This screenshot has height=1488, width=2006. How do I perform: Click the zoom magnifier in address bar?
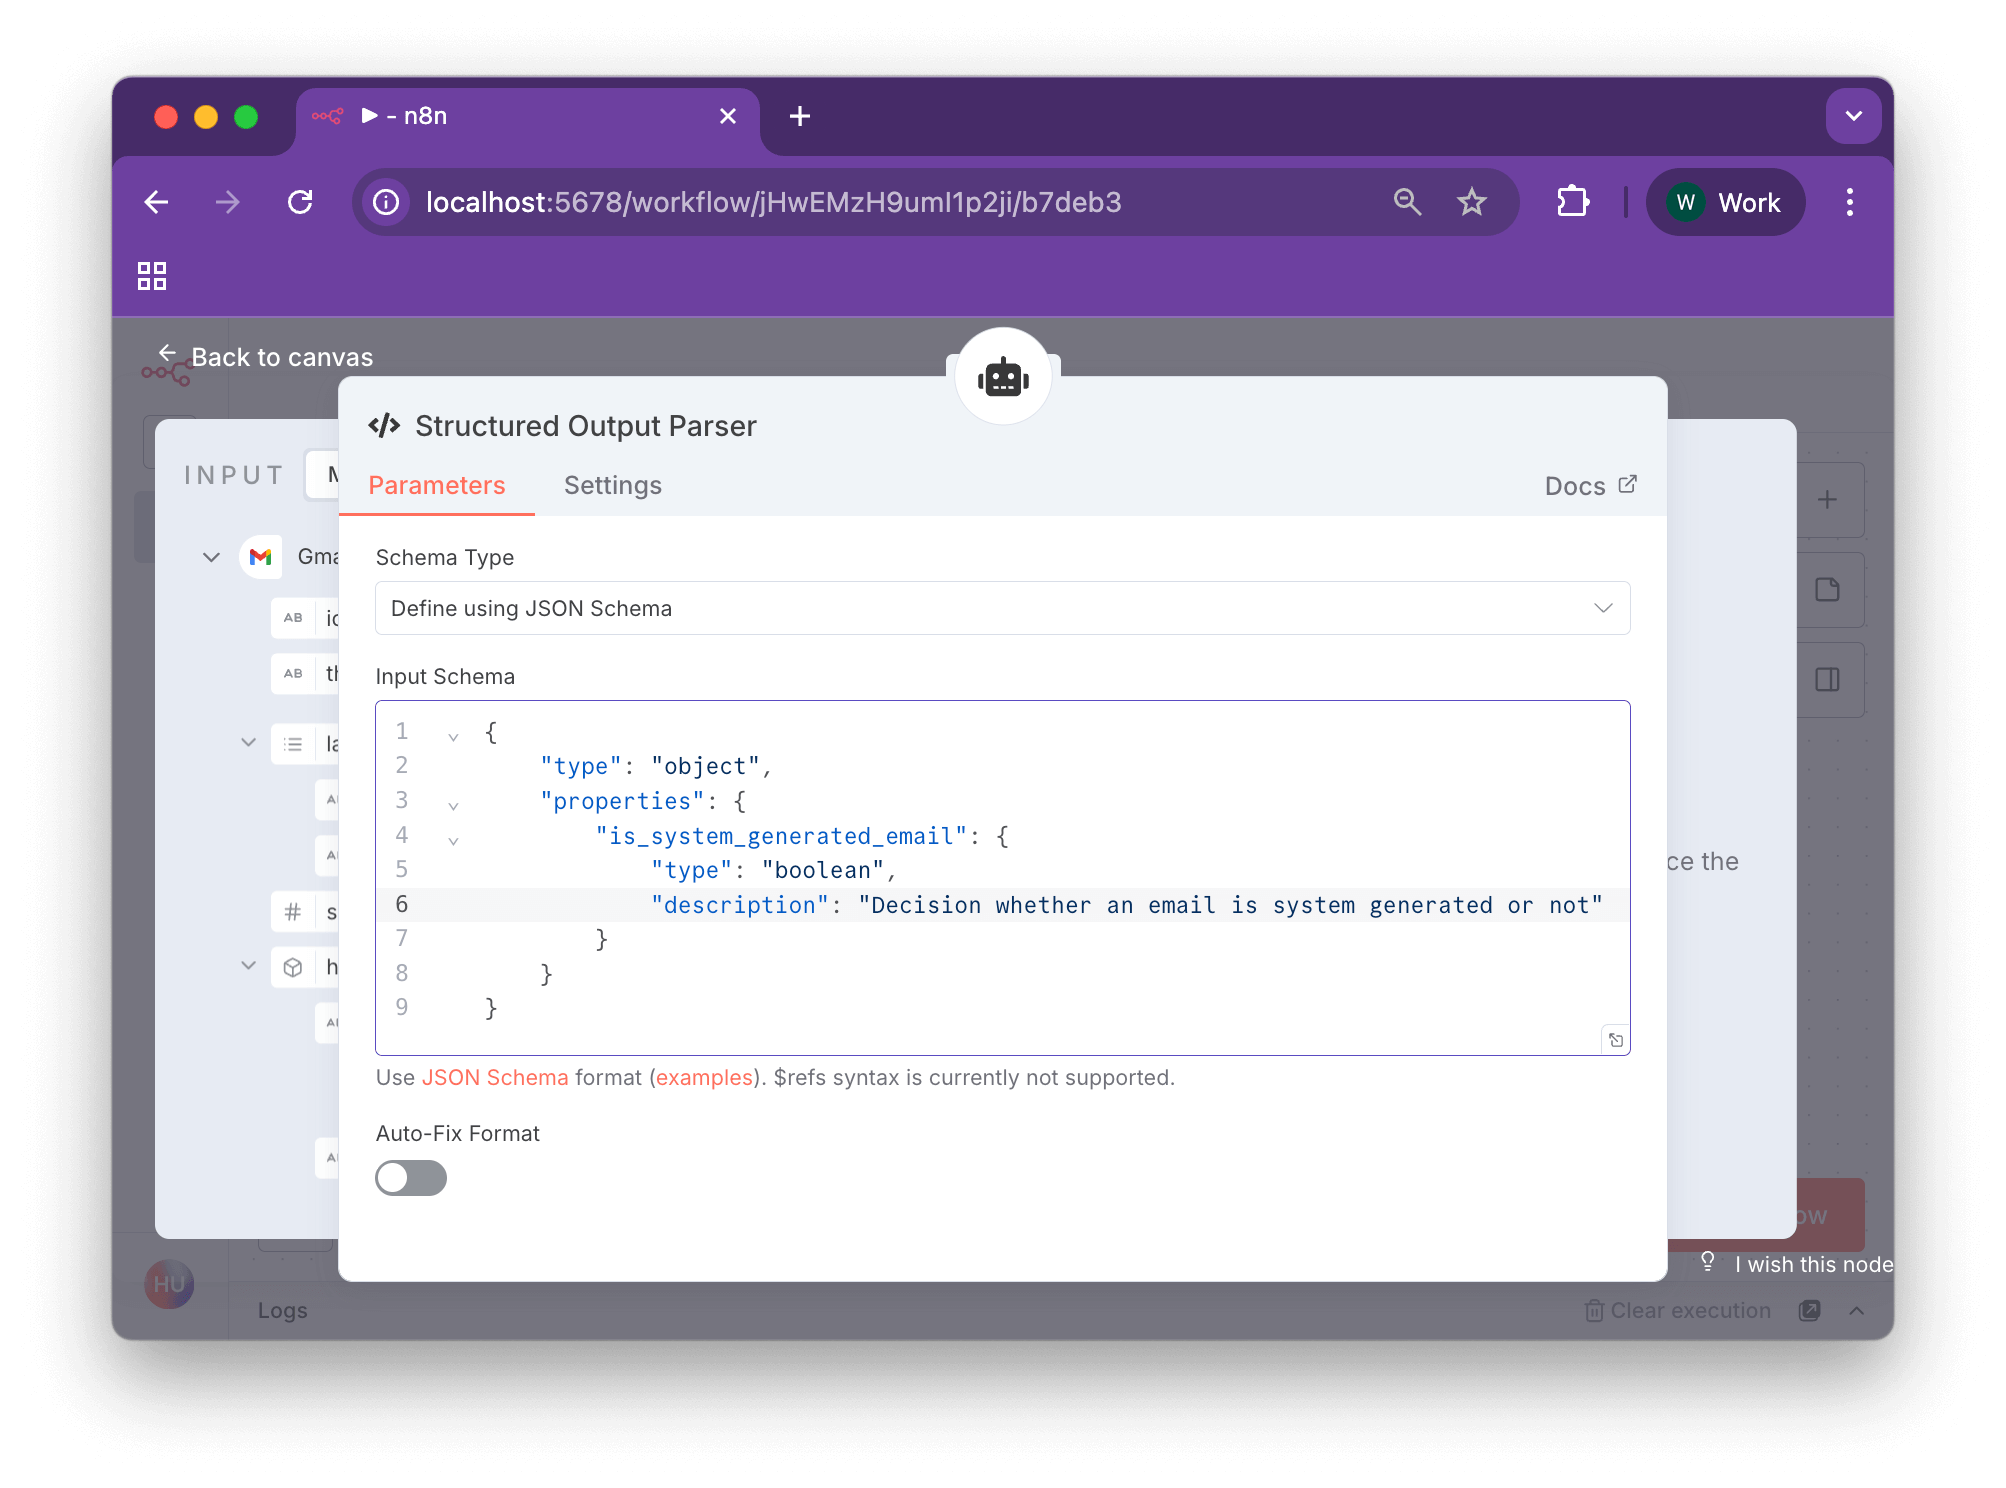[1407, 202]
